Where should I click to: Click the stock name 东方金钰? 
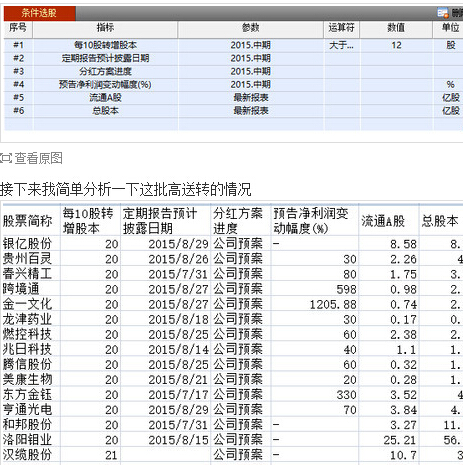coord(27,394)
